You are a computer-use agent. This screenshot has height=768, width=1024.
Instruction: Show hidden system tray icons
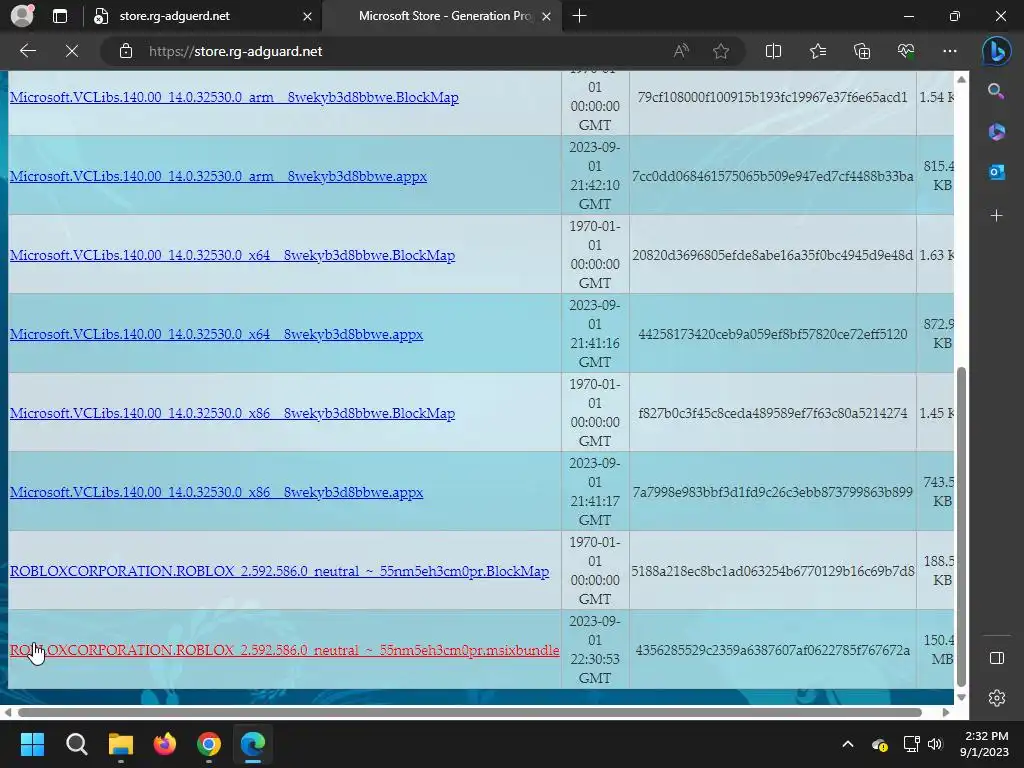(x=848, y=744)
